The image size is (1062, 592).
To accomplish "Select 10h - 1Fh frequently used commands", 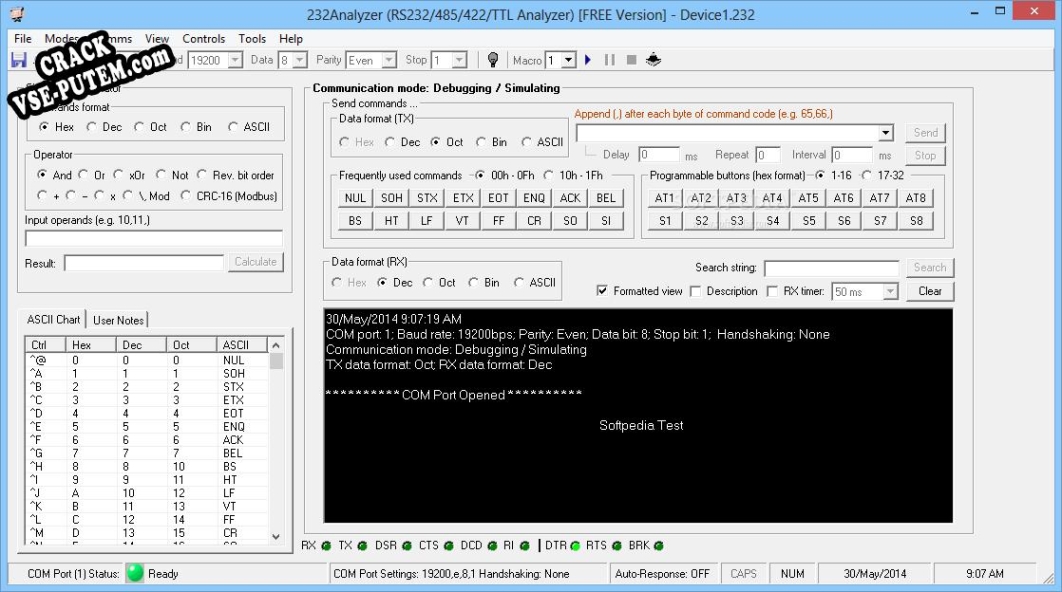I will [x=548, y=175].
